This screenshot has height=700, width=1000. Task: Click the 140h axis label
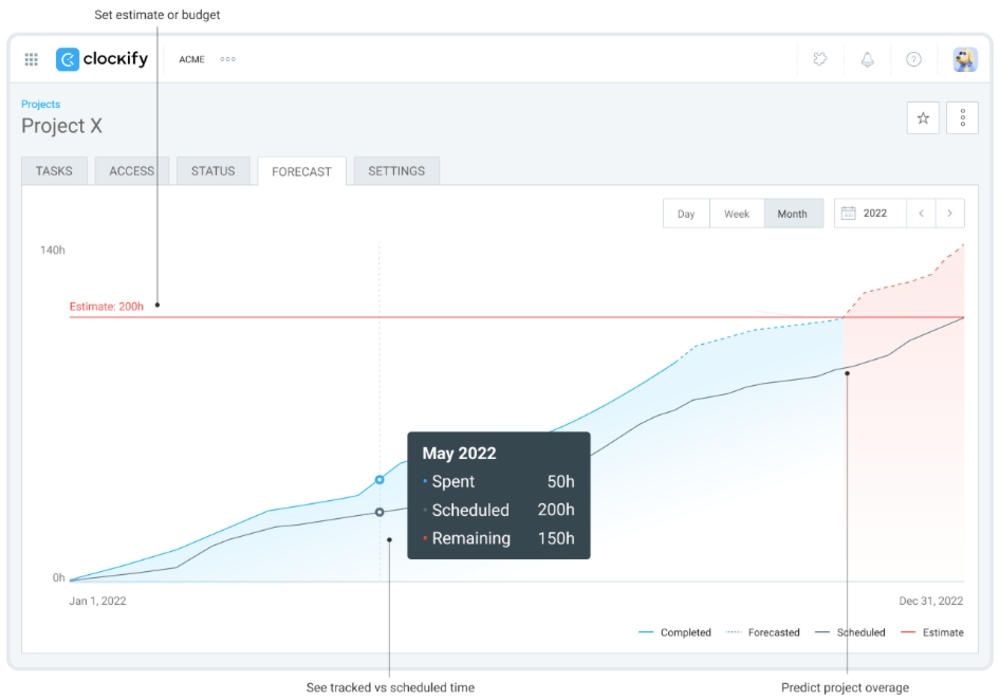52,250
